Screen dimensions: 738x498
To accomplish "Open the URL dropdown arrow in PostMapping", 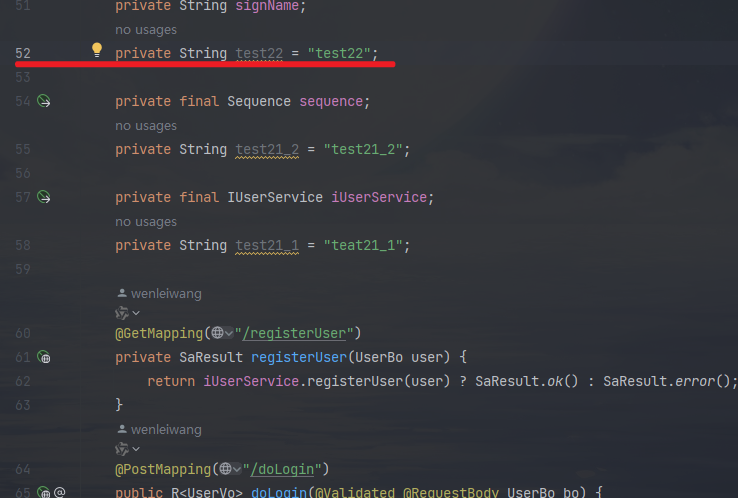I will click(x=238, y=469).
